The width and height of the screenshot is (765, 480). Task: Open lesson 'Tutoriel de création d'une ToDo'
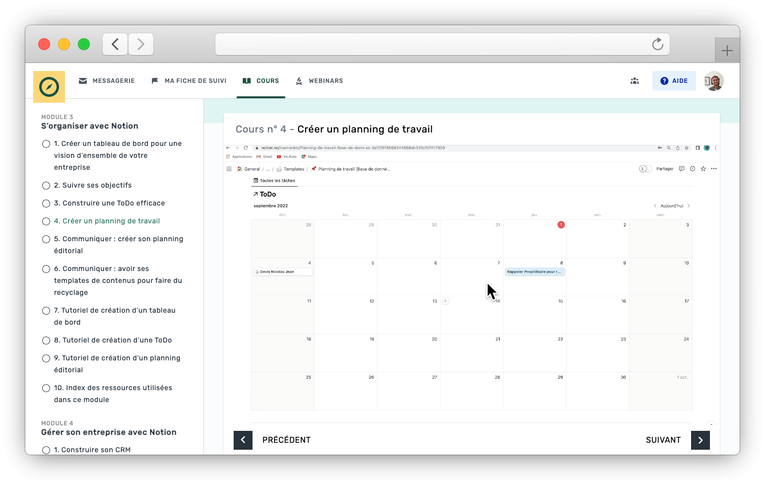113,340
